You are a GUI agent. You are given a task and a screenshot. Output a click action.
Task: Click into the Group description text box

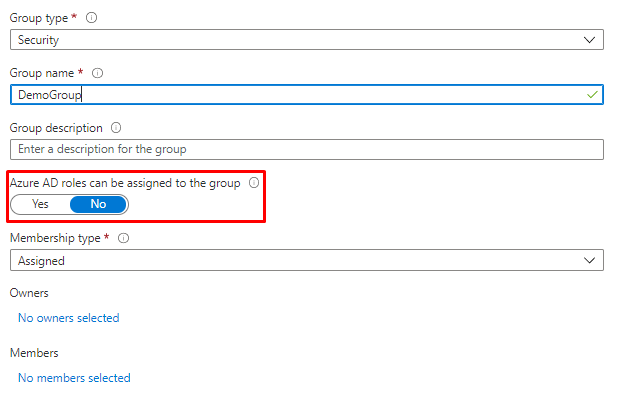coord(307,149)
